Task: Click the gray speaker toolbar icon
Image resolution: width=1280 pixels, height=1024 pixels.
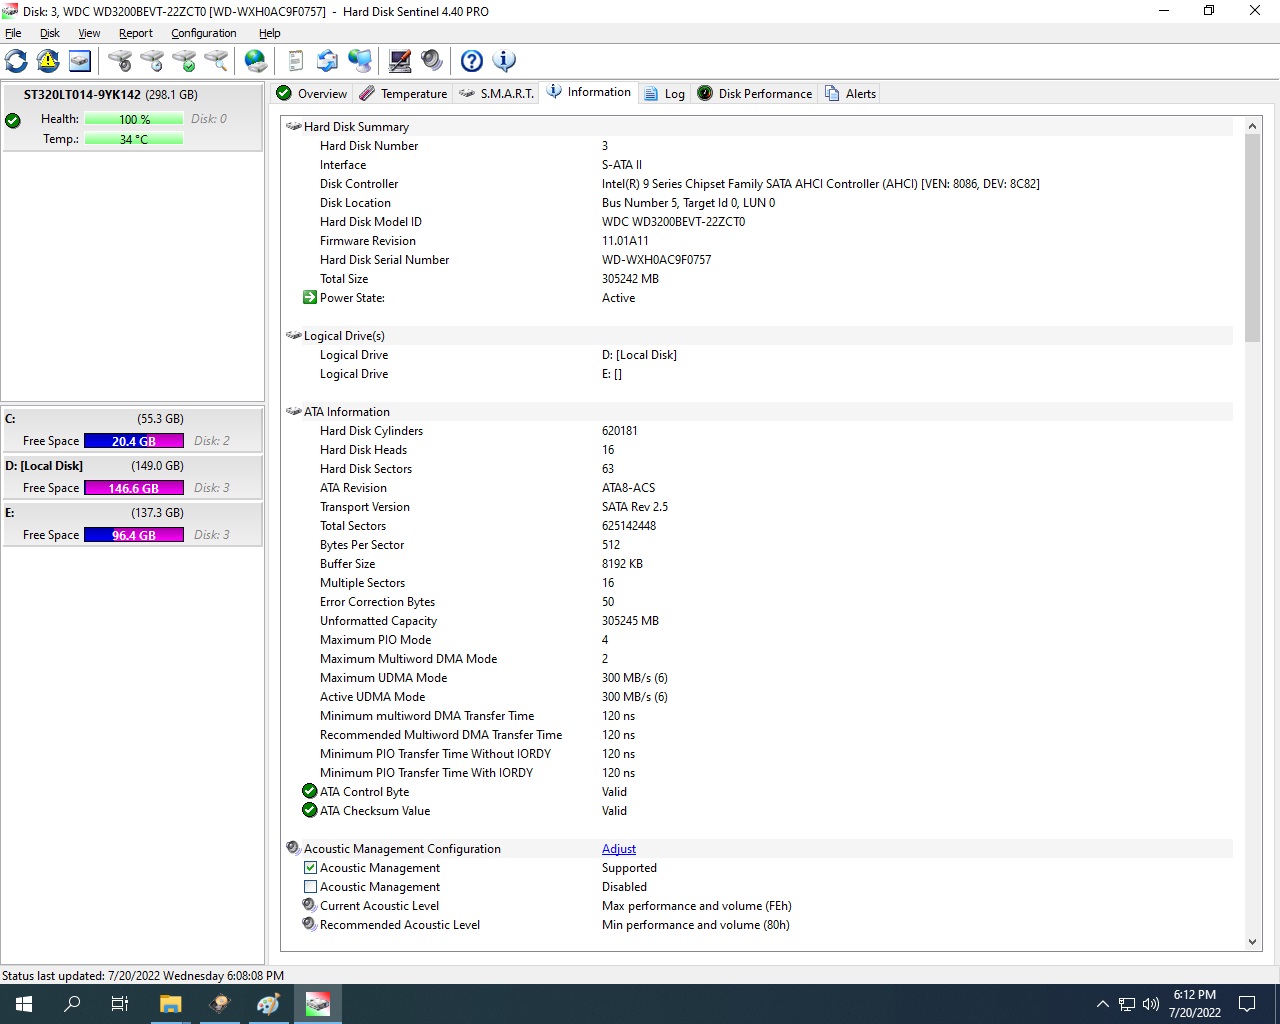Action: [x=432, y=61]
